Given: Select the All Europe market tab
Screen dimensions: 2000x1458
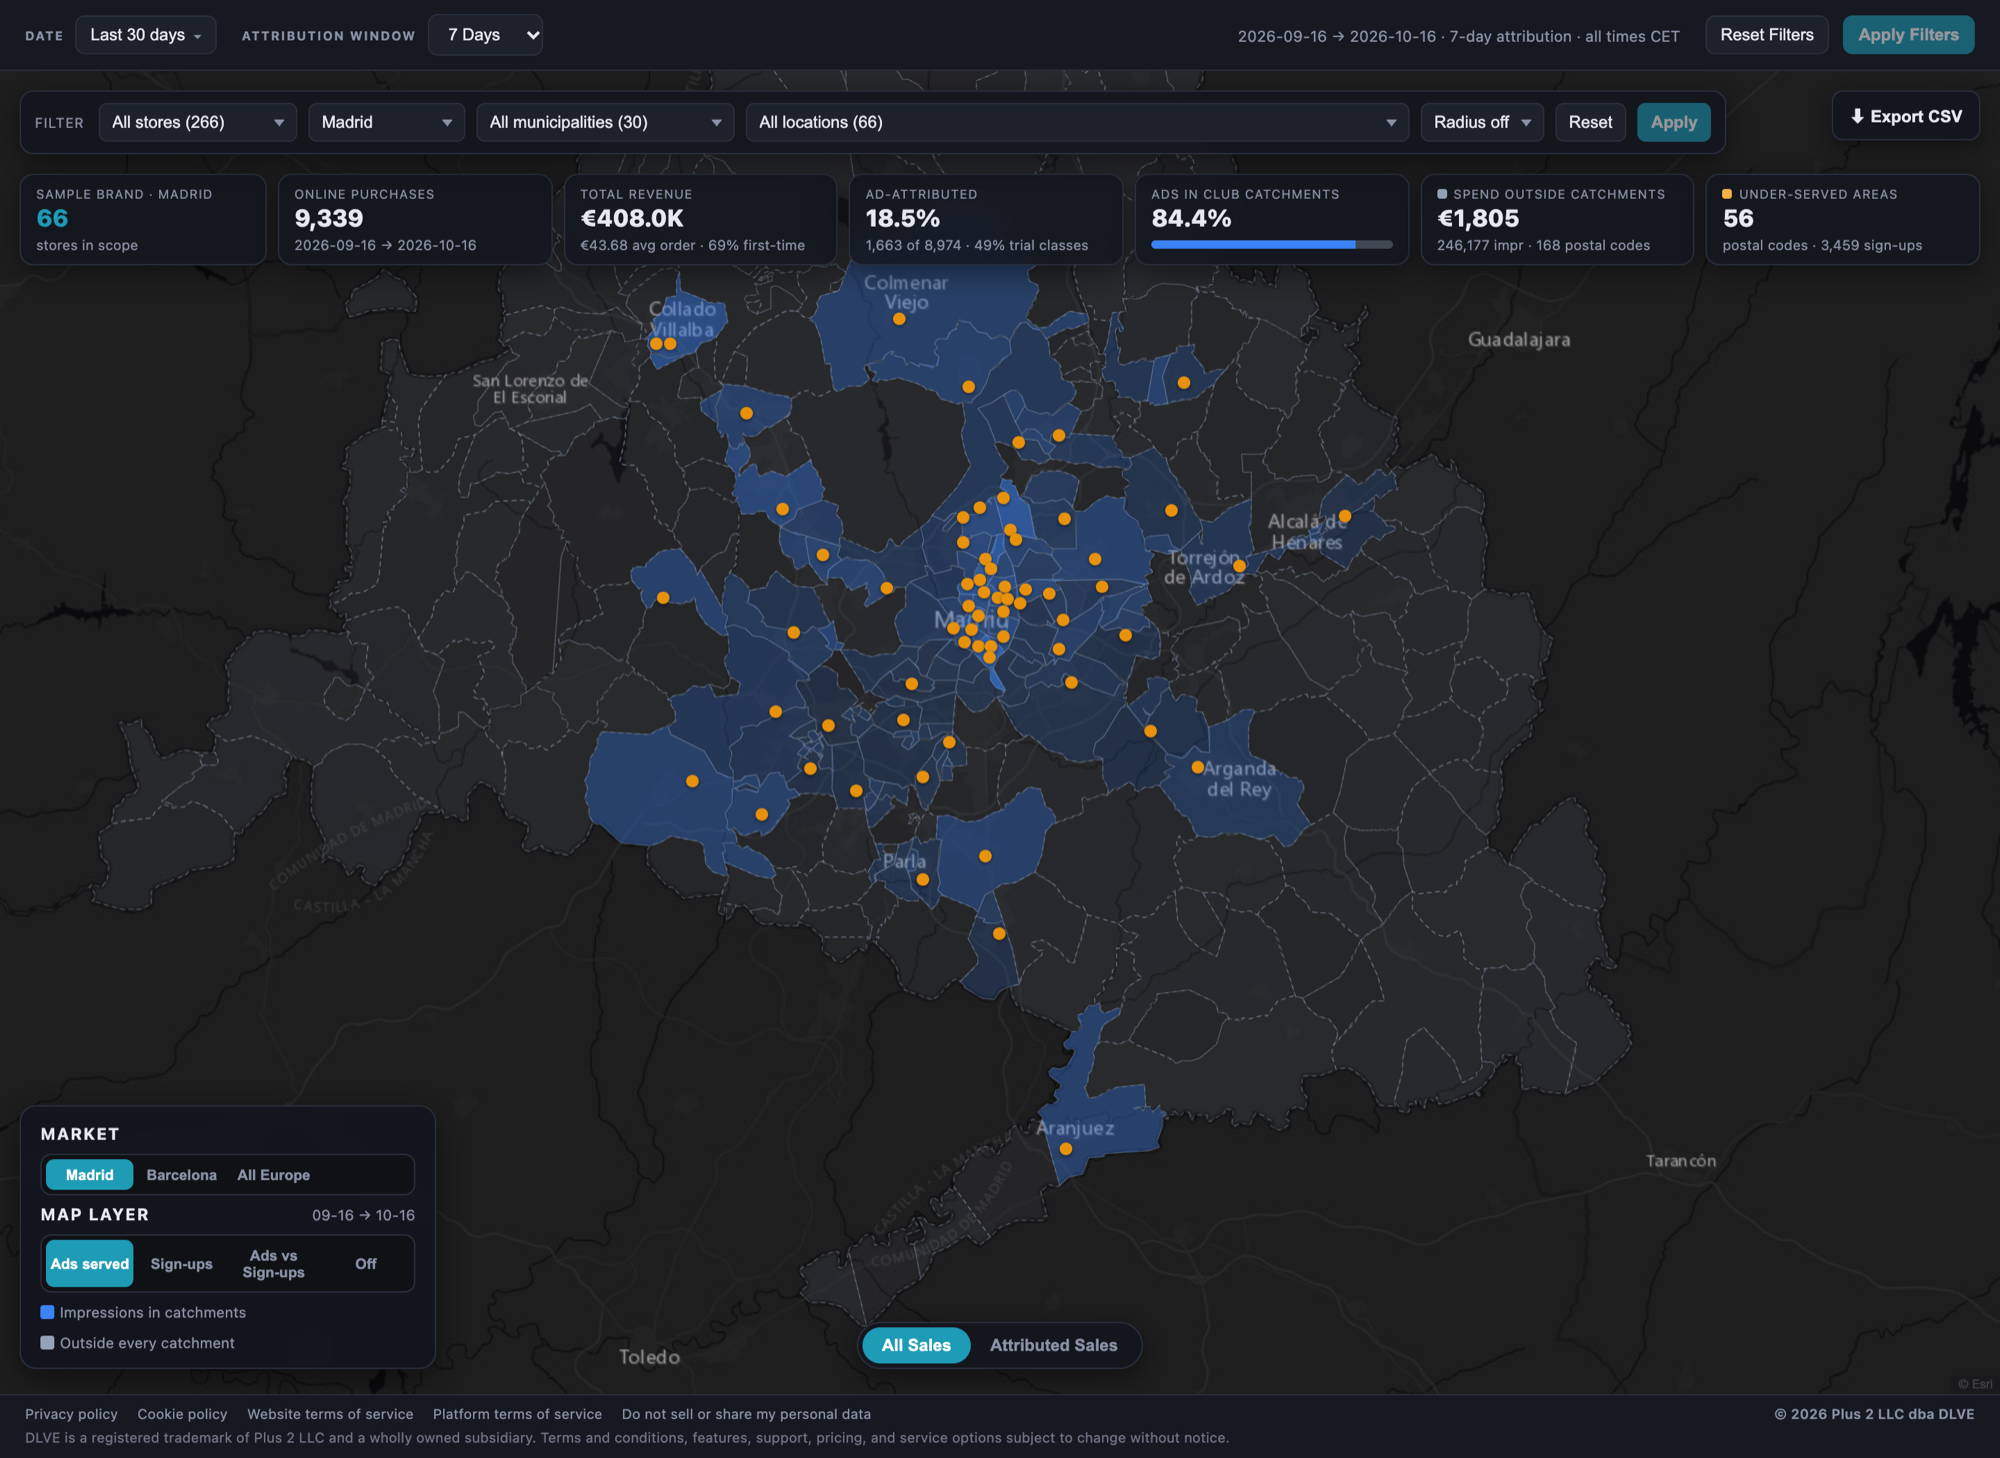Looking at the screenshot, I should (x=273, y=1175).
